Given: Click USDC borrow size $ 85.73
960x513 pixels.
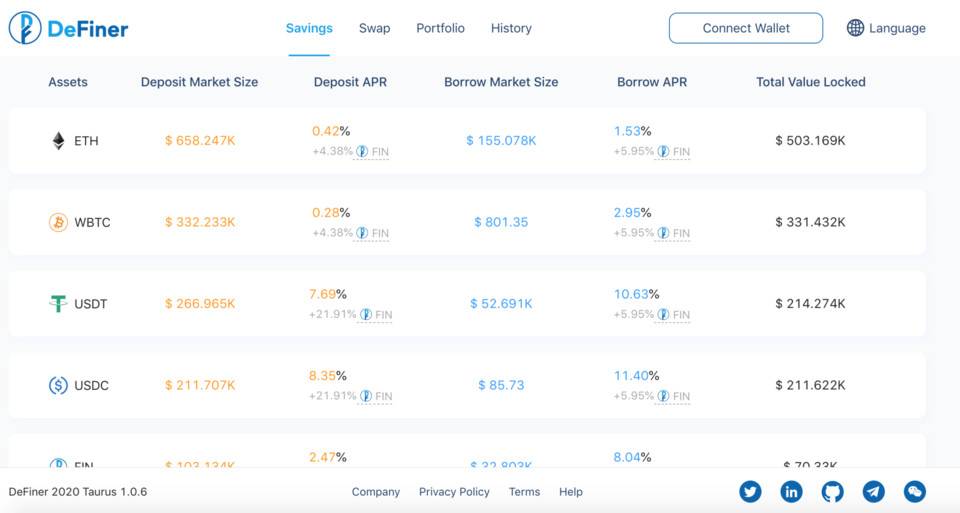Looking at the screenshot, I should coord(501,385).
